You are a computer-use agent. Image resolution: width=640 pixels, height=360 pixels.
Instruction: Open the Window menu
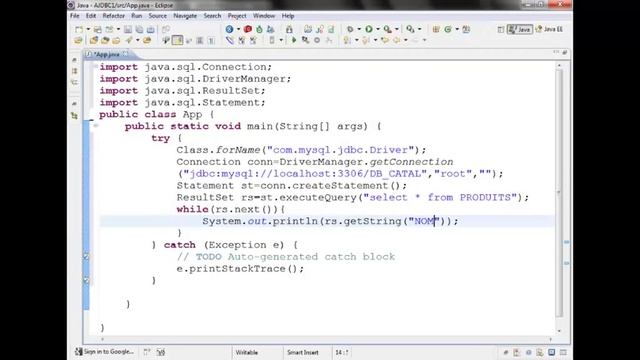(264, 16)
